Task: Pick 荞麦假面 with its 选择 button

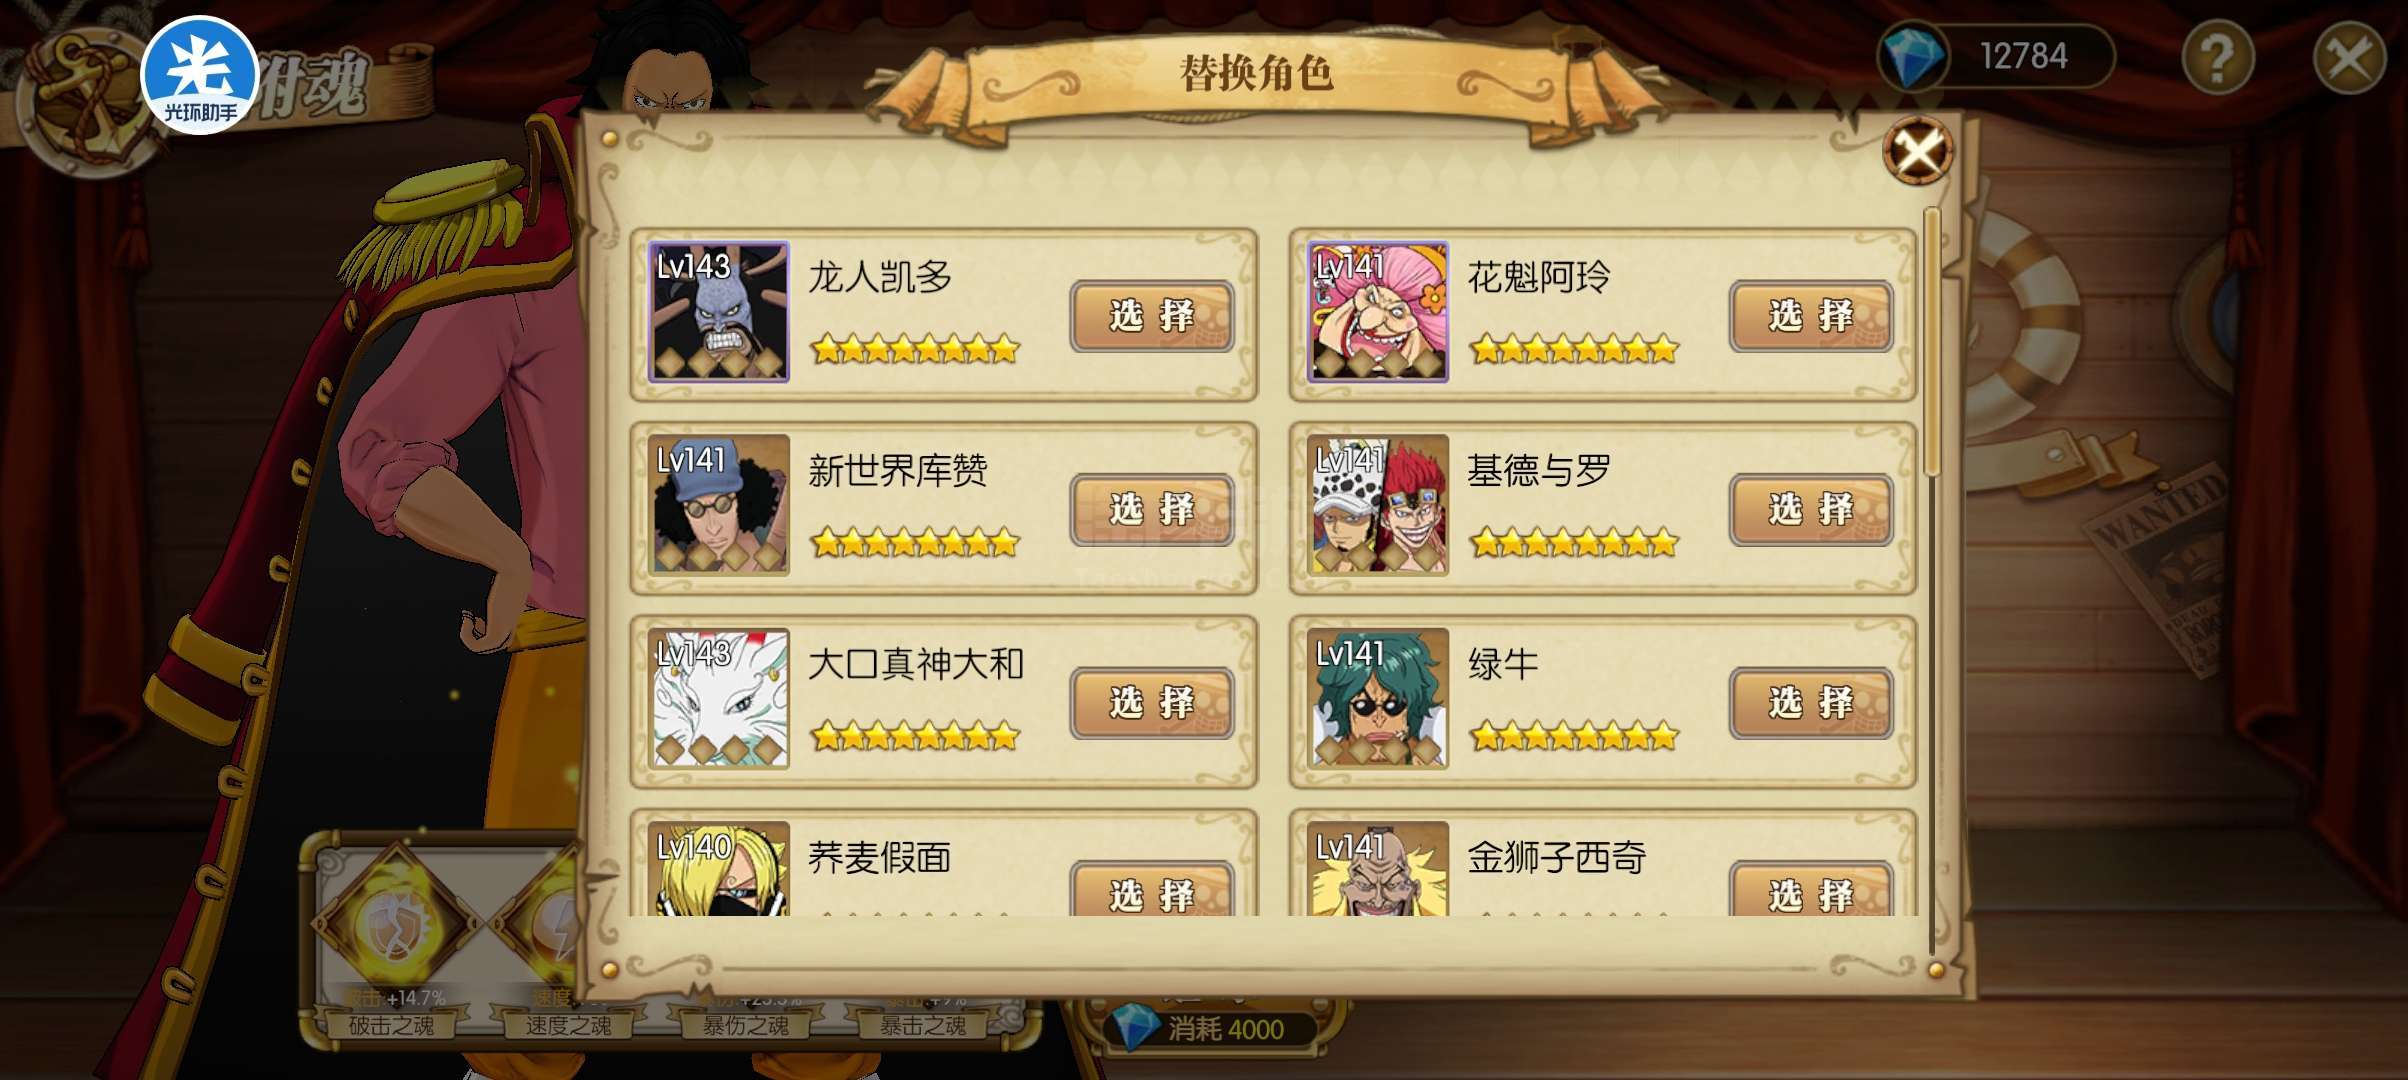Action: [x=1152, y=890]
